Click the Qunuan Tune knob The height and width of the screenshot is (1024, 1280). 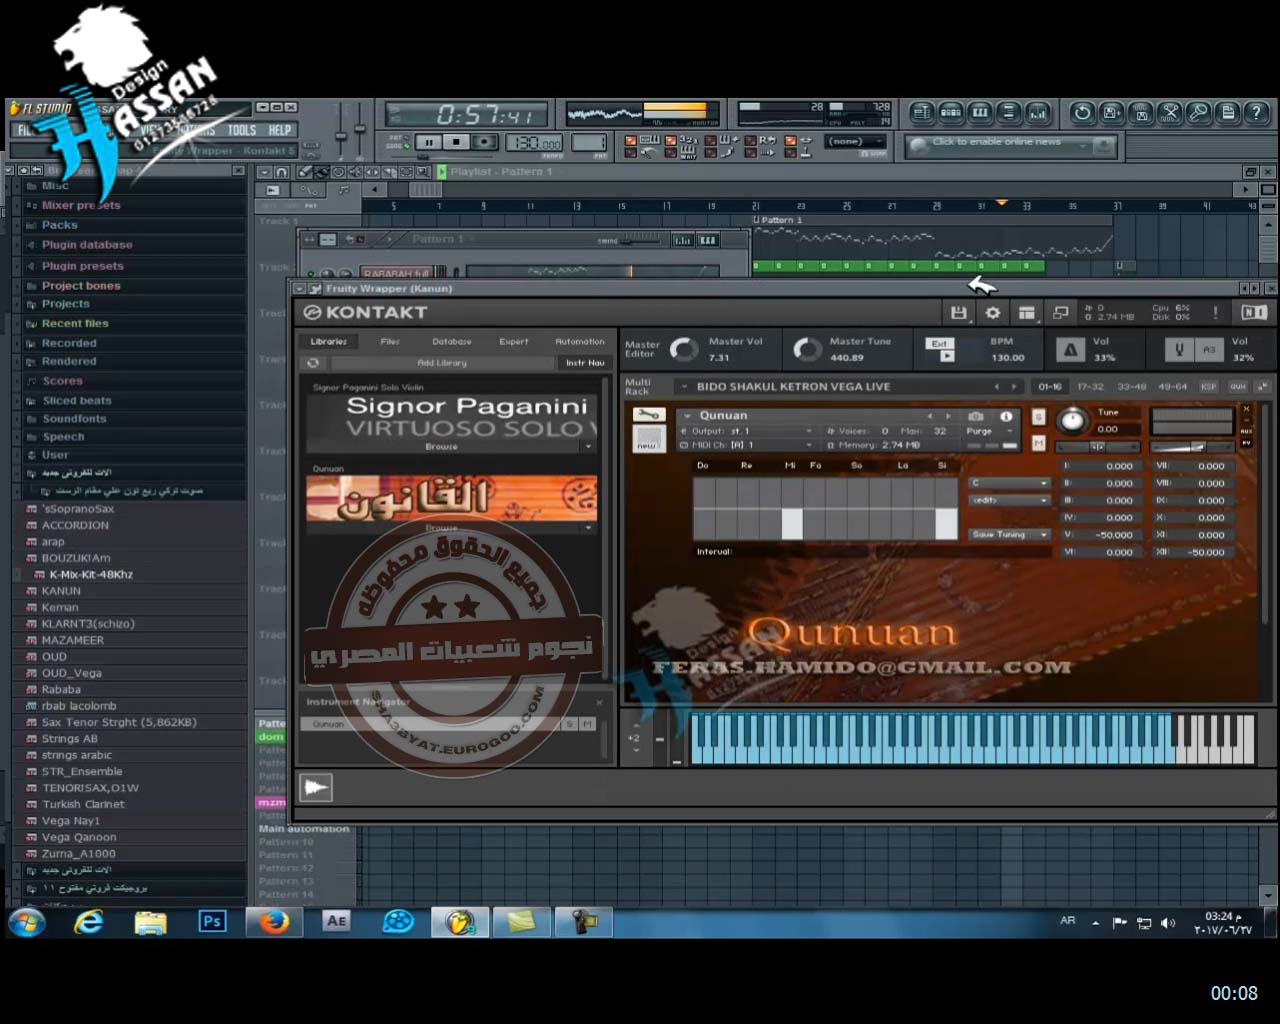pos(1071,421)
